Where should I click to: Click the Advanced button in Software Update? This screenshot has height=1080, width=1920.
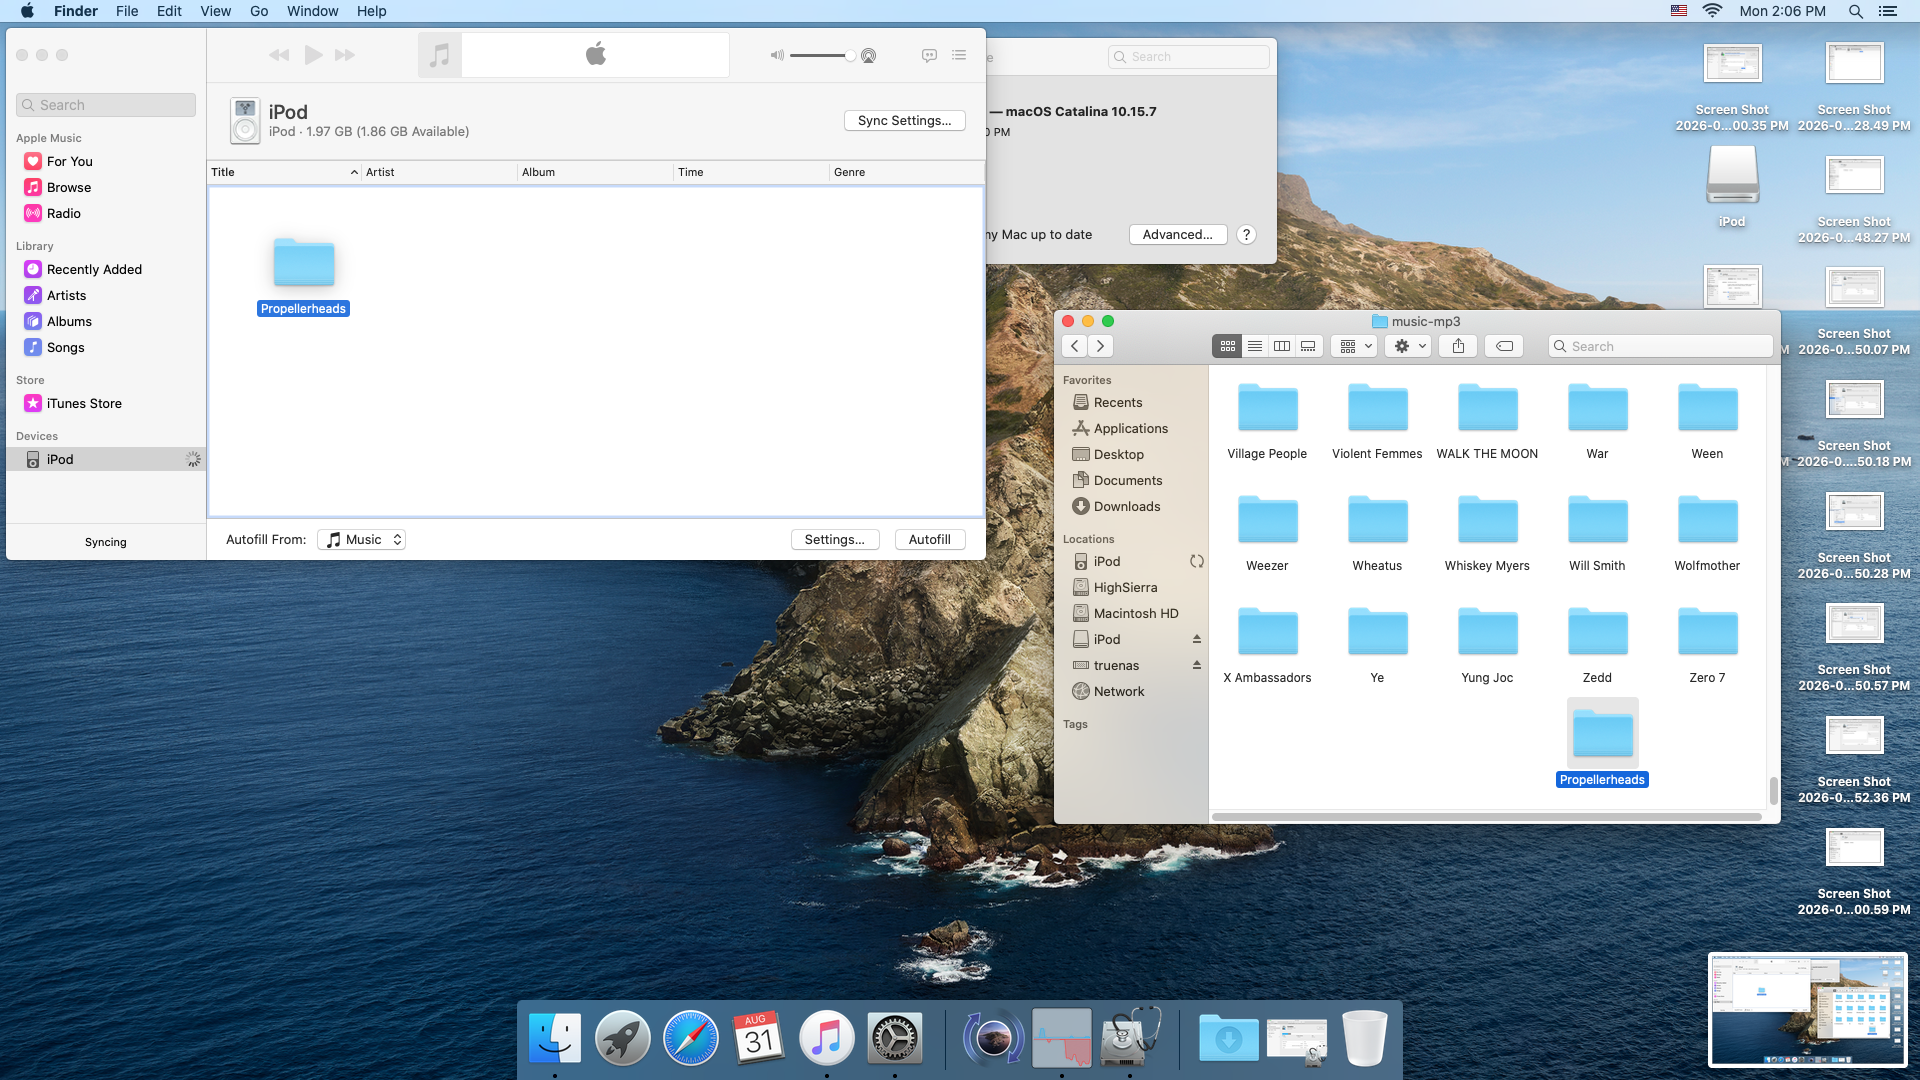1177,234
